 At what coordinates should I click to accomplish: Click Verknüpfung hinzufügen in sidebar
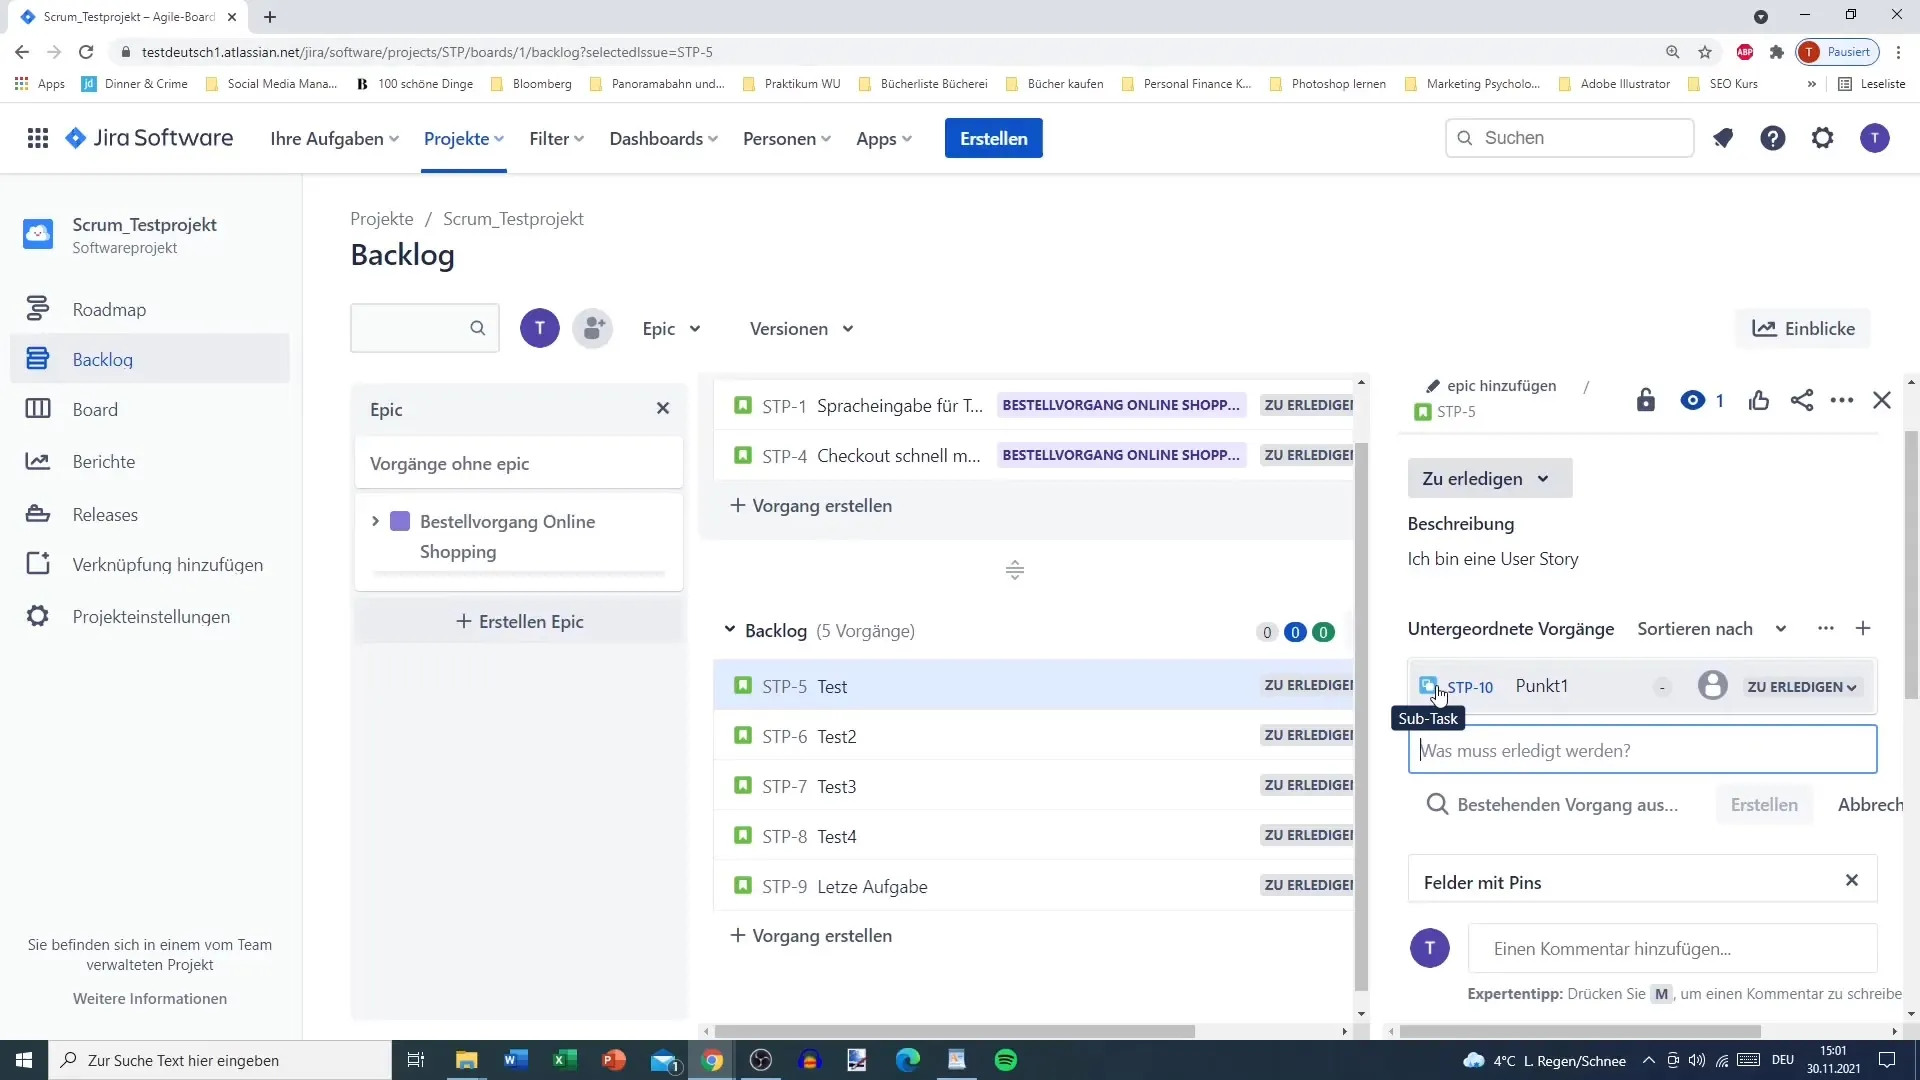point(150,564)
